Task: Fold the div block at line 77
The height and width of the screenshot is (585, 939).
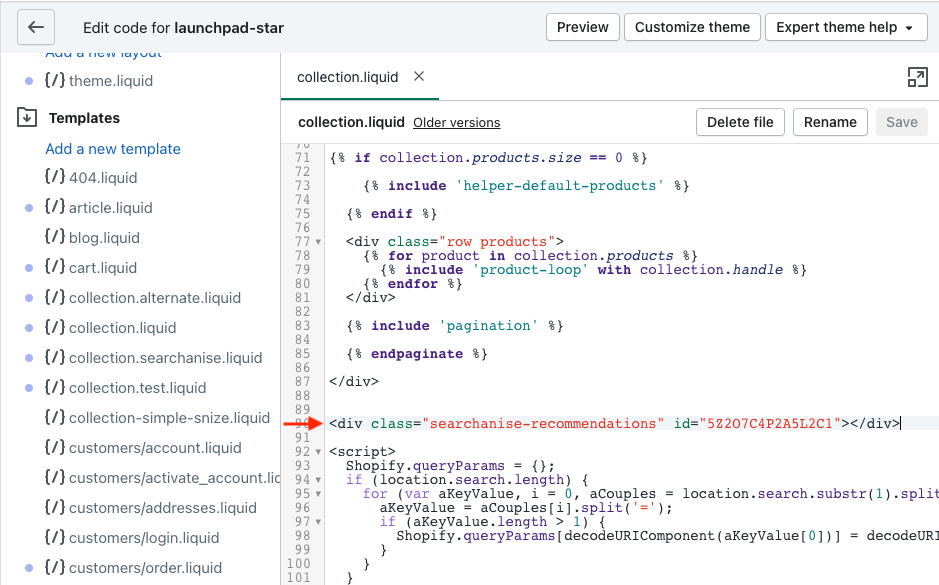Action: pyautogui.click(x=318, y=242)
